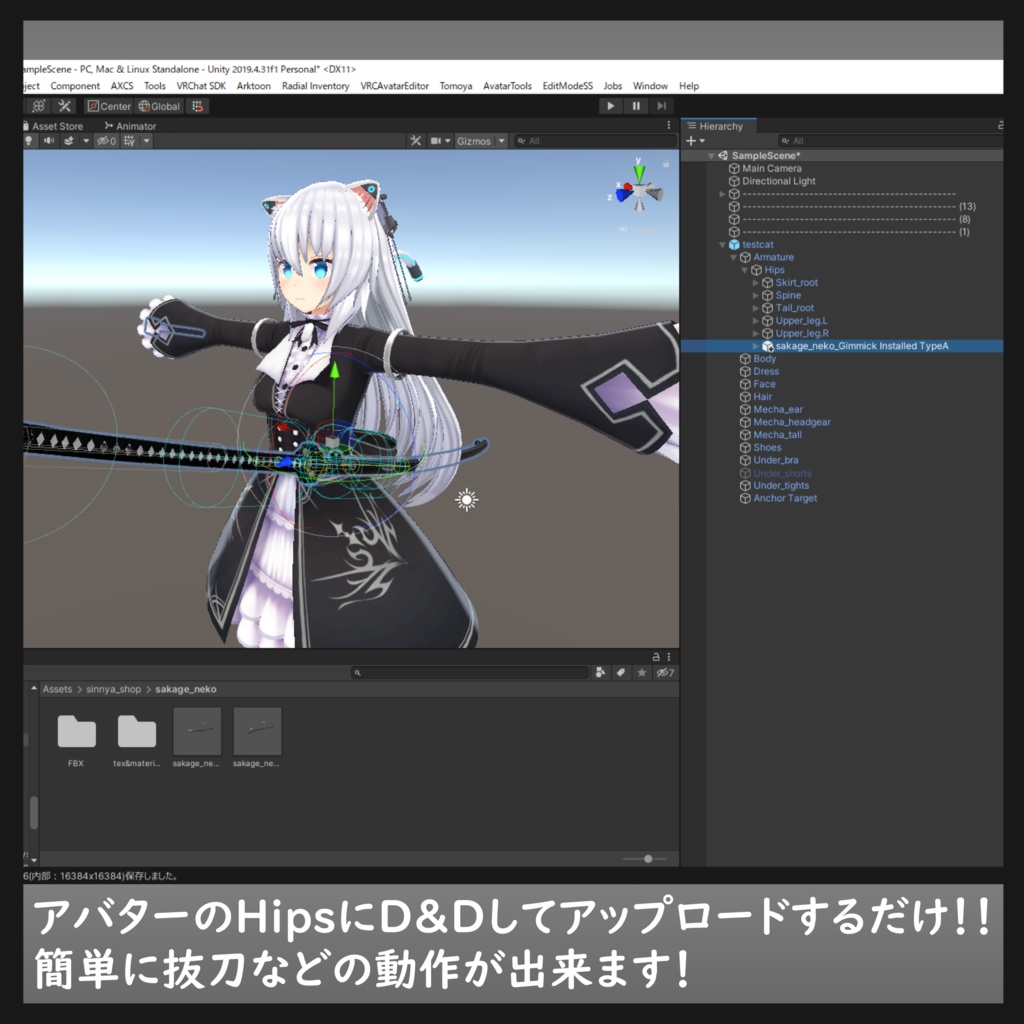Open the FBX folder

click(76, 738)
